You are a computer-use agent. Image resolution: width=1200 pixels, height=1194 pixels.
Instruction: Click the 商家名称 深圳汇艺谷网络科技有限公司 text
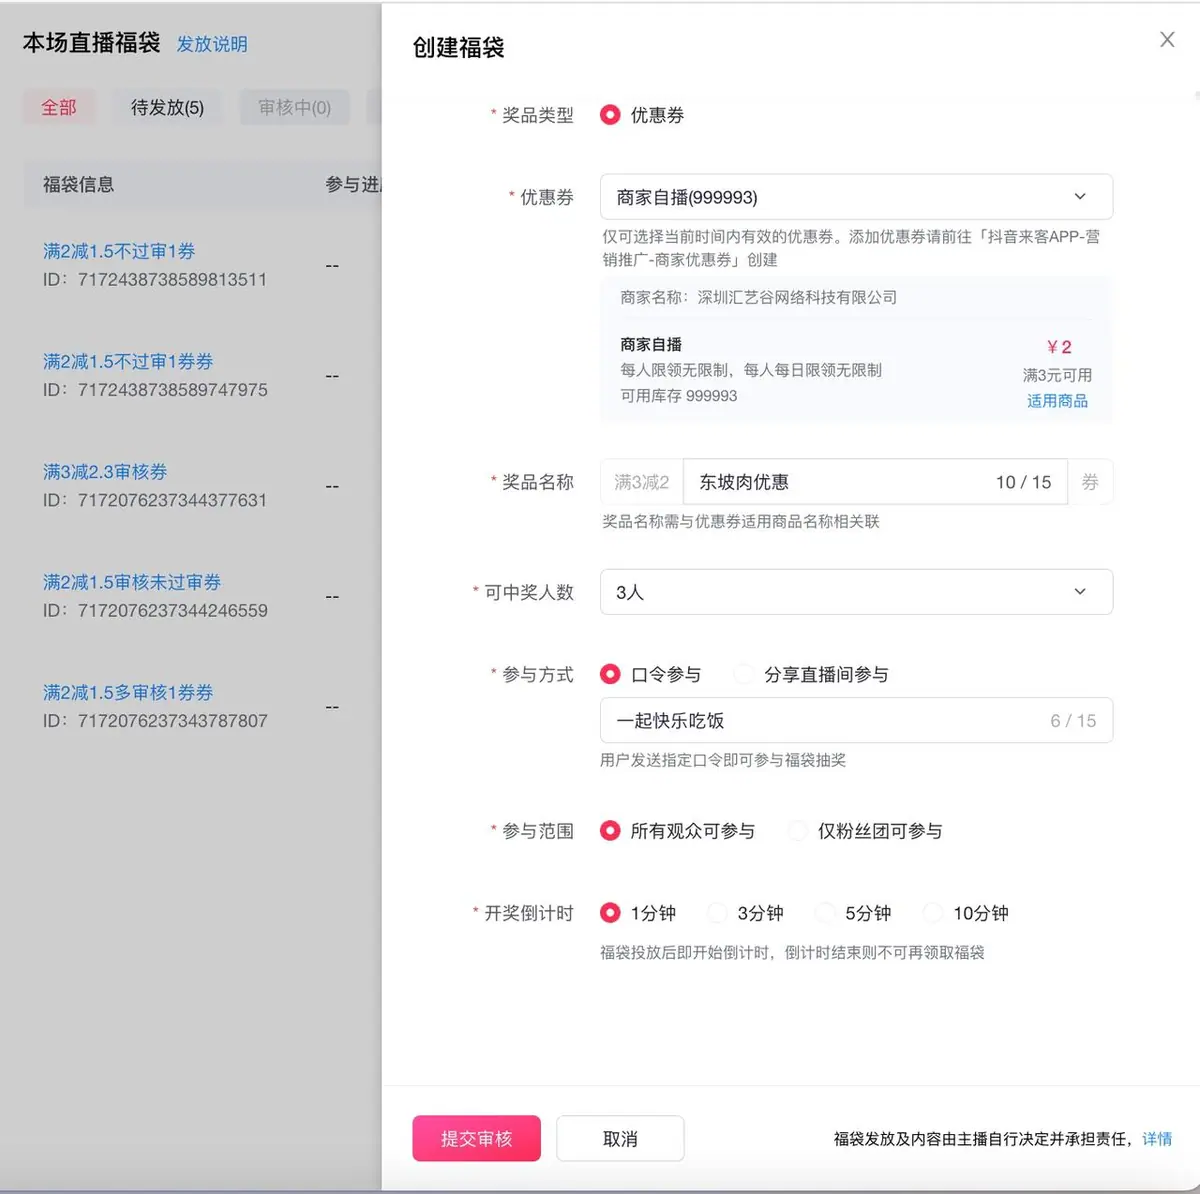[758, 297]
